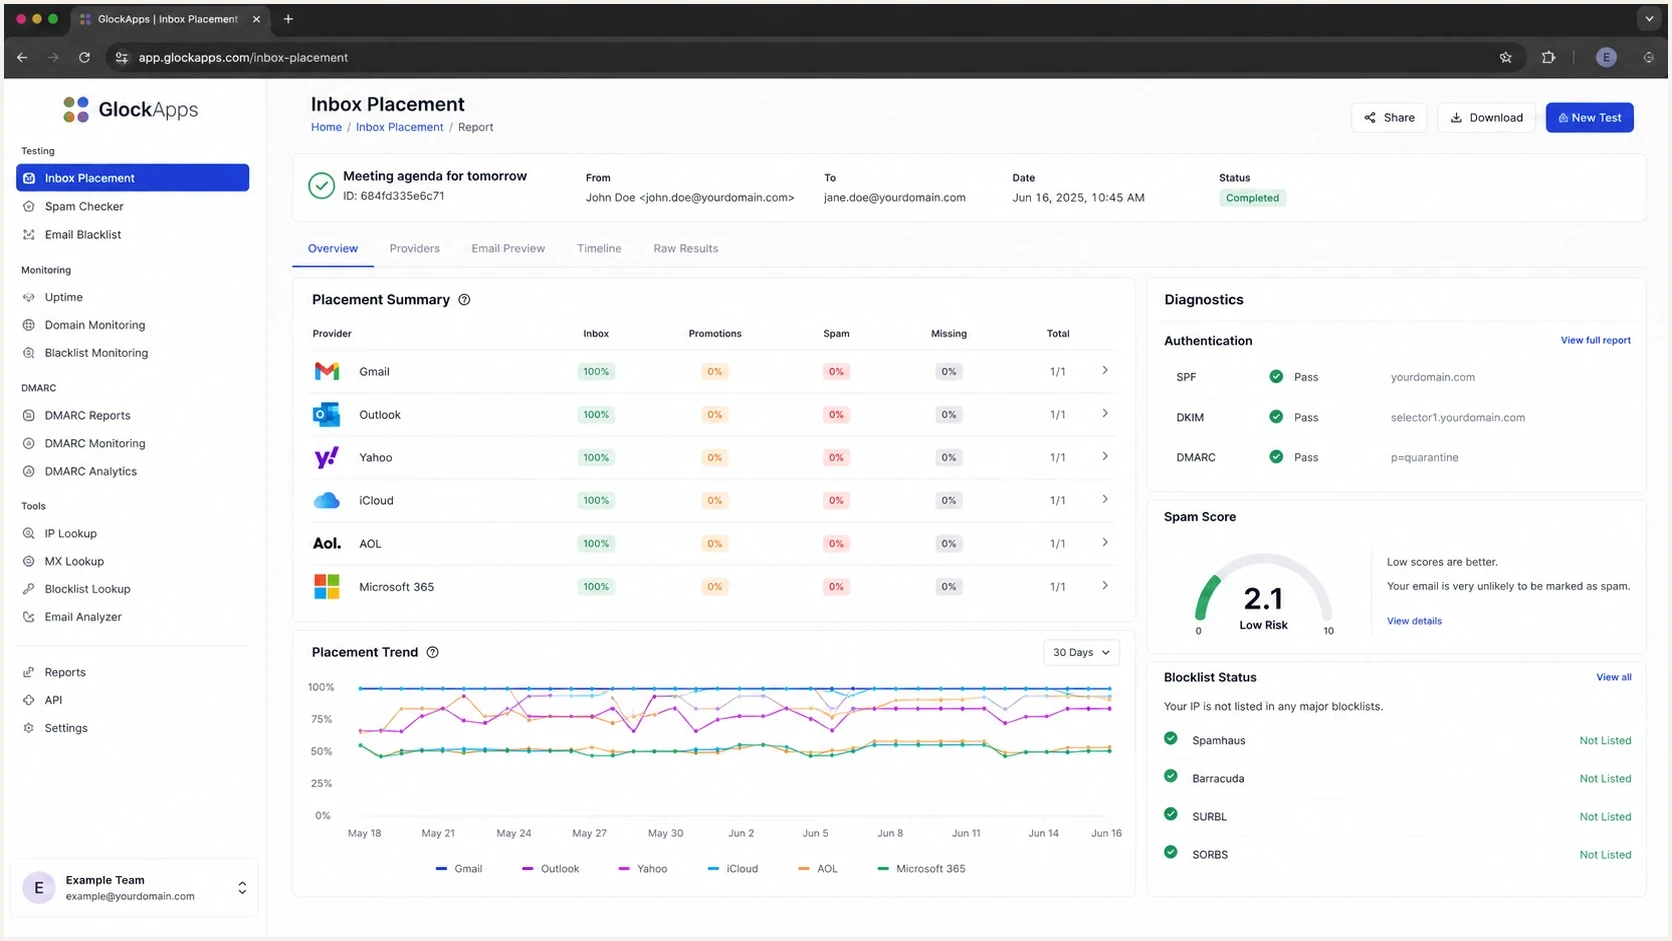Screen dimensions: 1672x941
Task: Click Gmail's 100% inbox badge
Action: point(596,371)
